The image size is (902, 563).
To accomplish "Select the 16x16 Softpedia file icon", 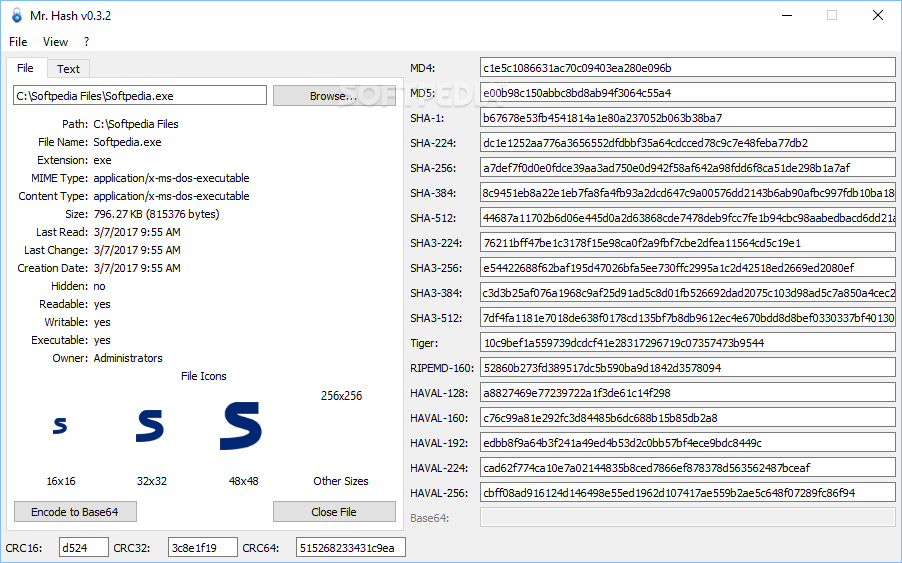I will (x=60, y=426).
